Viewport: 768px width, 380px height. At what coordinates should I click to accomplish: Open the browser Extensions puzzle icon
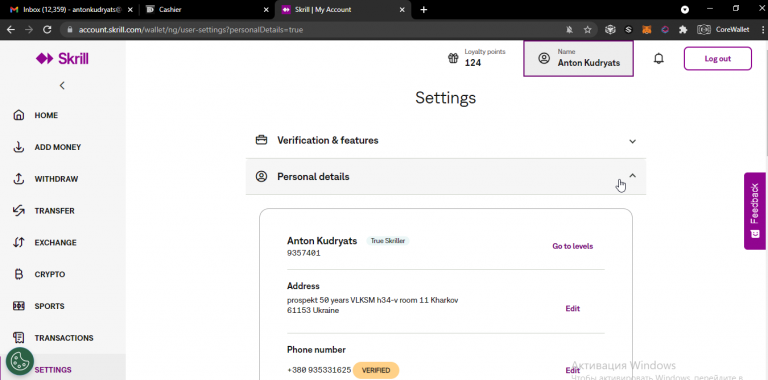683,29
